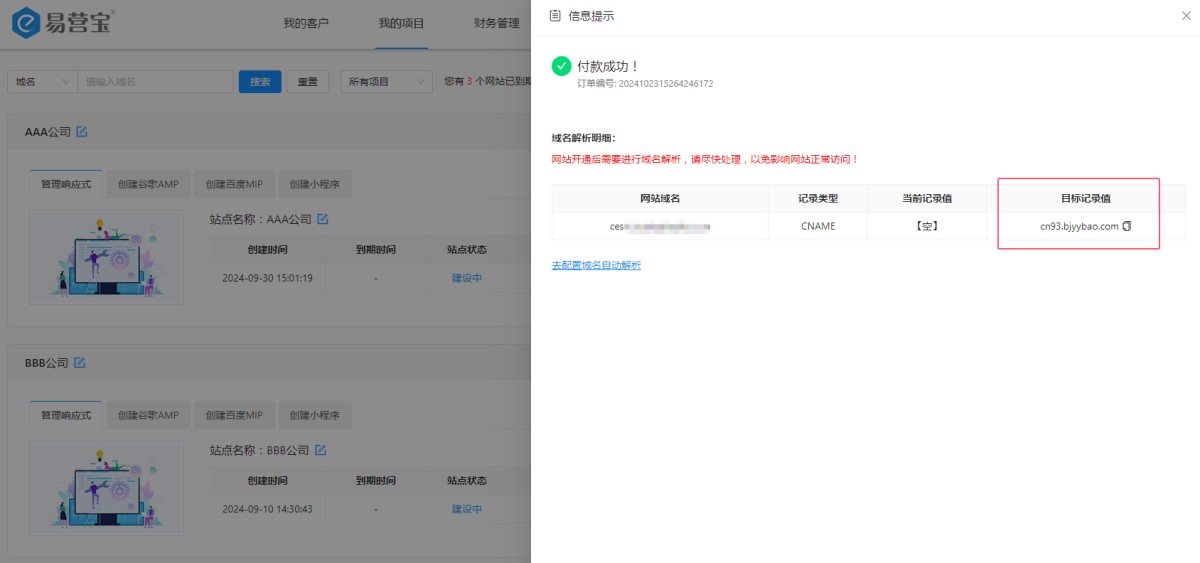Open the BBB公司 site preview thumbnail
This screenshot has height=563, width=1200.
(106, 488)
